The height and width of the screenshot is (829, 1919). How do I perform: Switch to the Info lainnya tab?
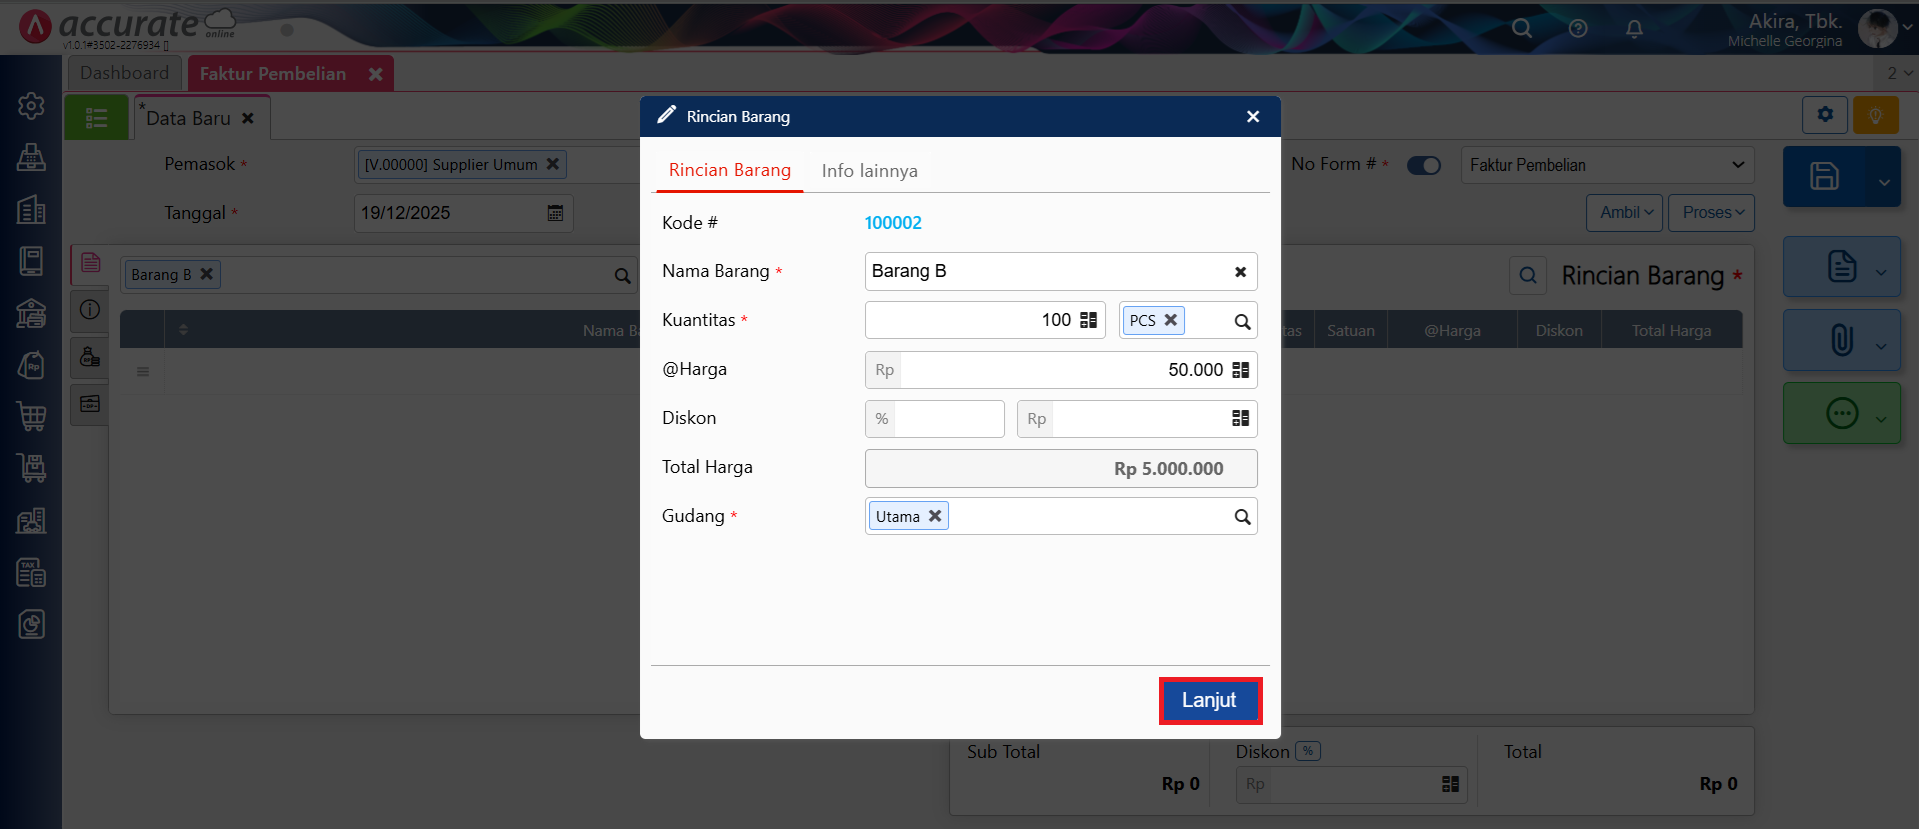[x=869, y=171]
